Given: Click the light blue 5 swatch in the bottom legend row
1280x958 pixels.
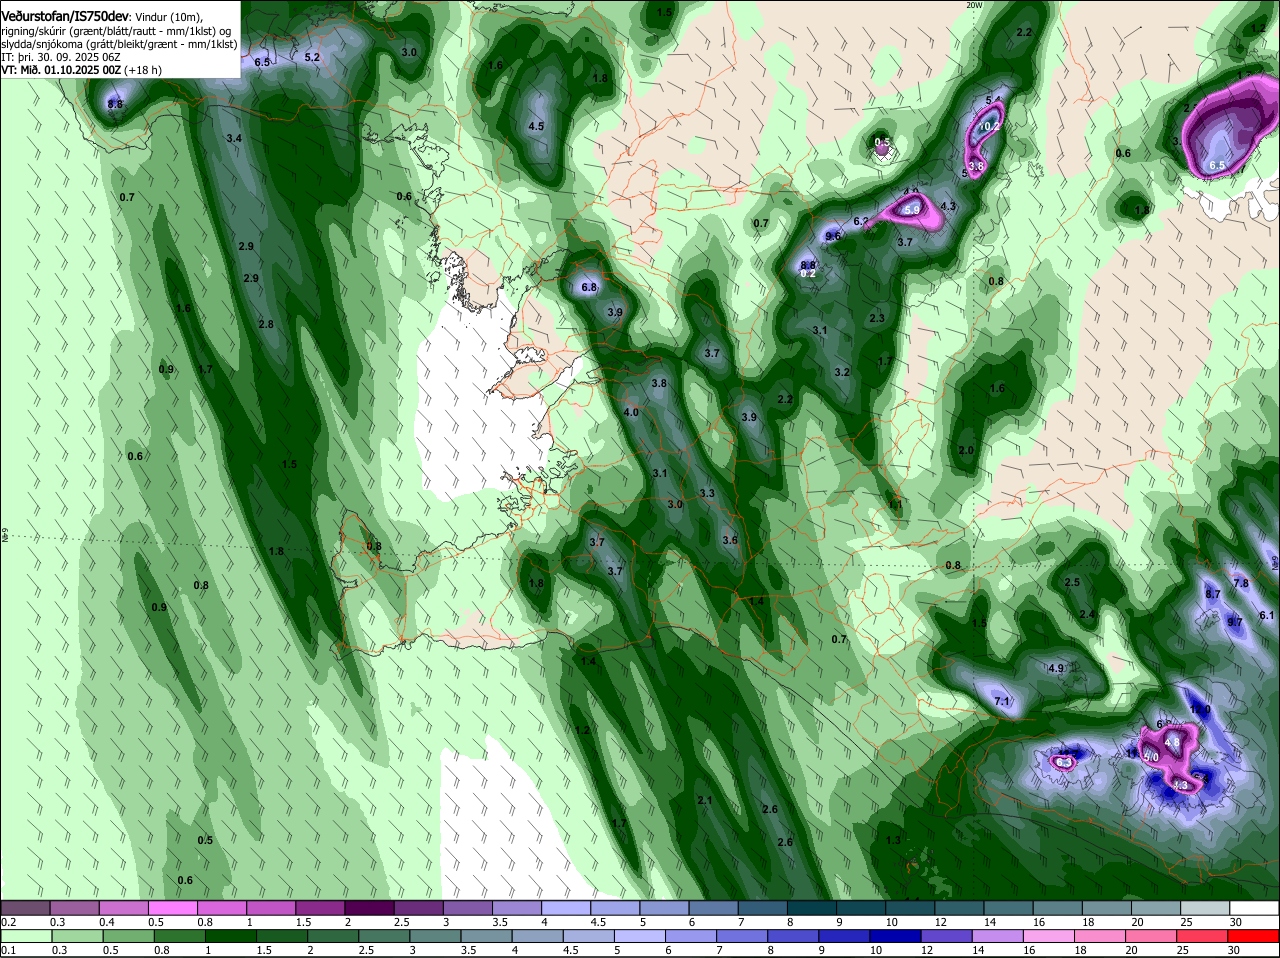Looking at the screenshot, I should pos(640,936).
